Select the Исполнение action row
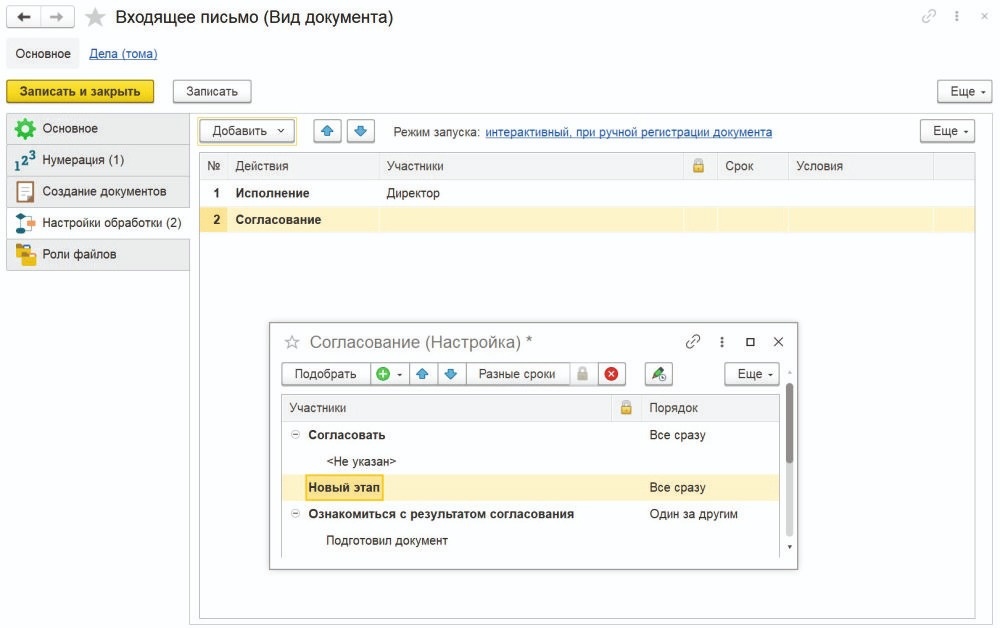The image size is (1000, 628). point(587,193)
